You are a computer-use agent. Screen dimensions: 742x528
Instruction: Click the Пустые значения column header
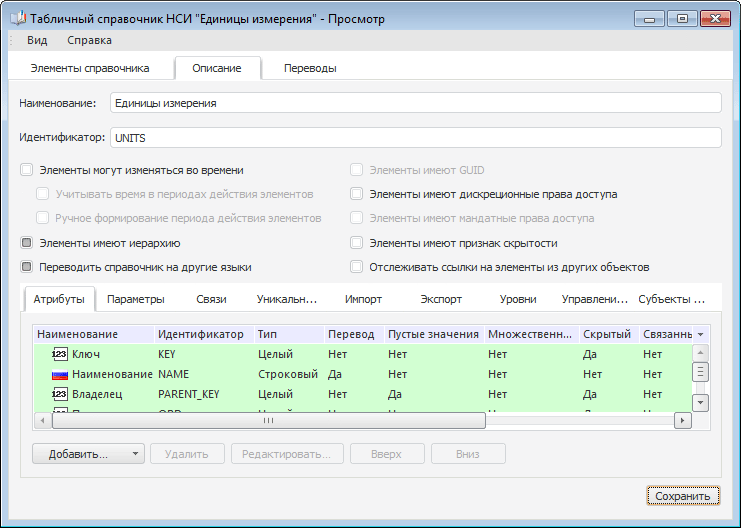434,334
